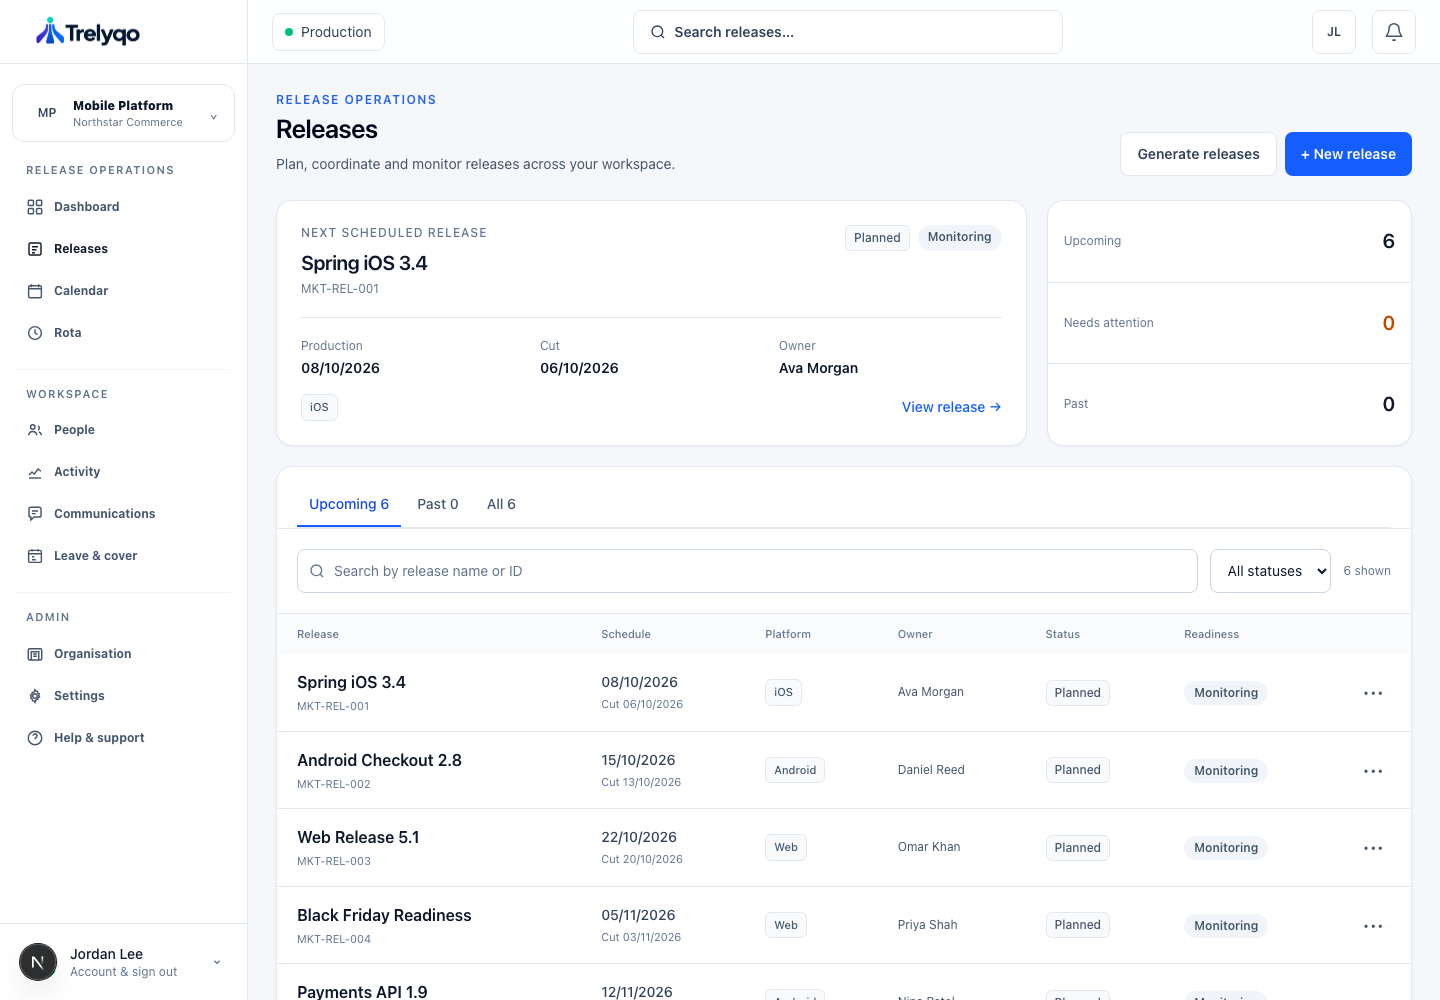Switch to the Upcoming 6 tab
Image resolution: width=1440 pixels, height=1000 pixels.
(349, 504)
